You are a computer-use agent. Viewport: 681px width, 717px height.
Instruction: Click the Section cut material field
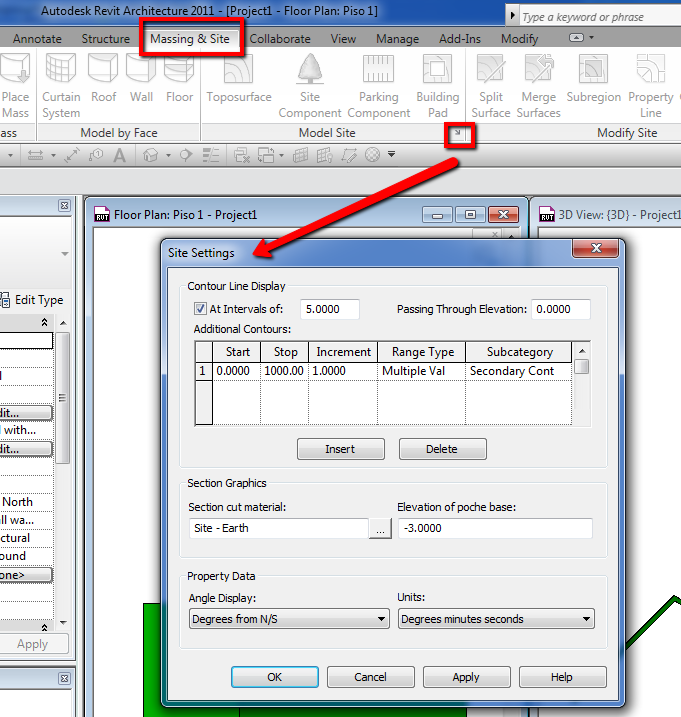pyautogui.click(x=279, y=528)
